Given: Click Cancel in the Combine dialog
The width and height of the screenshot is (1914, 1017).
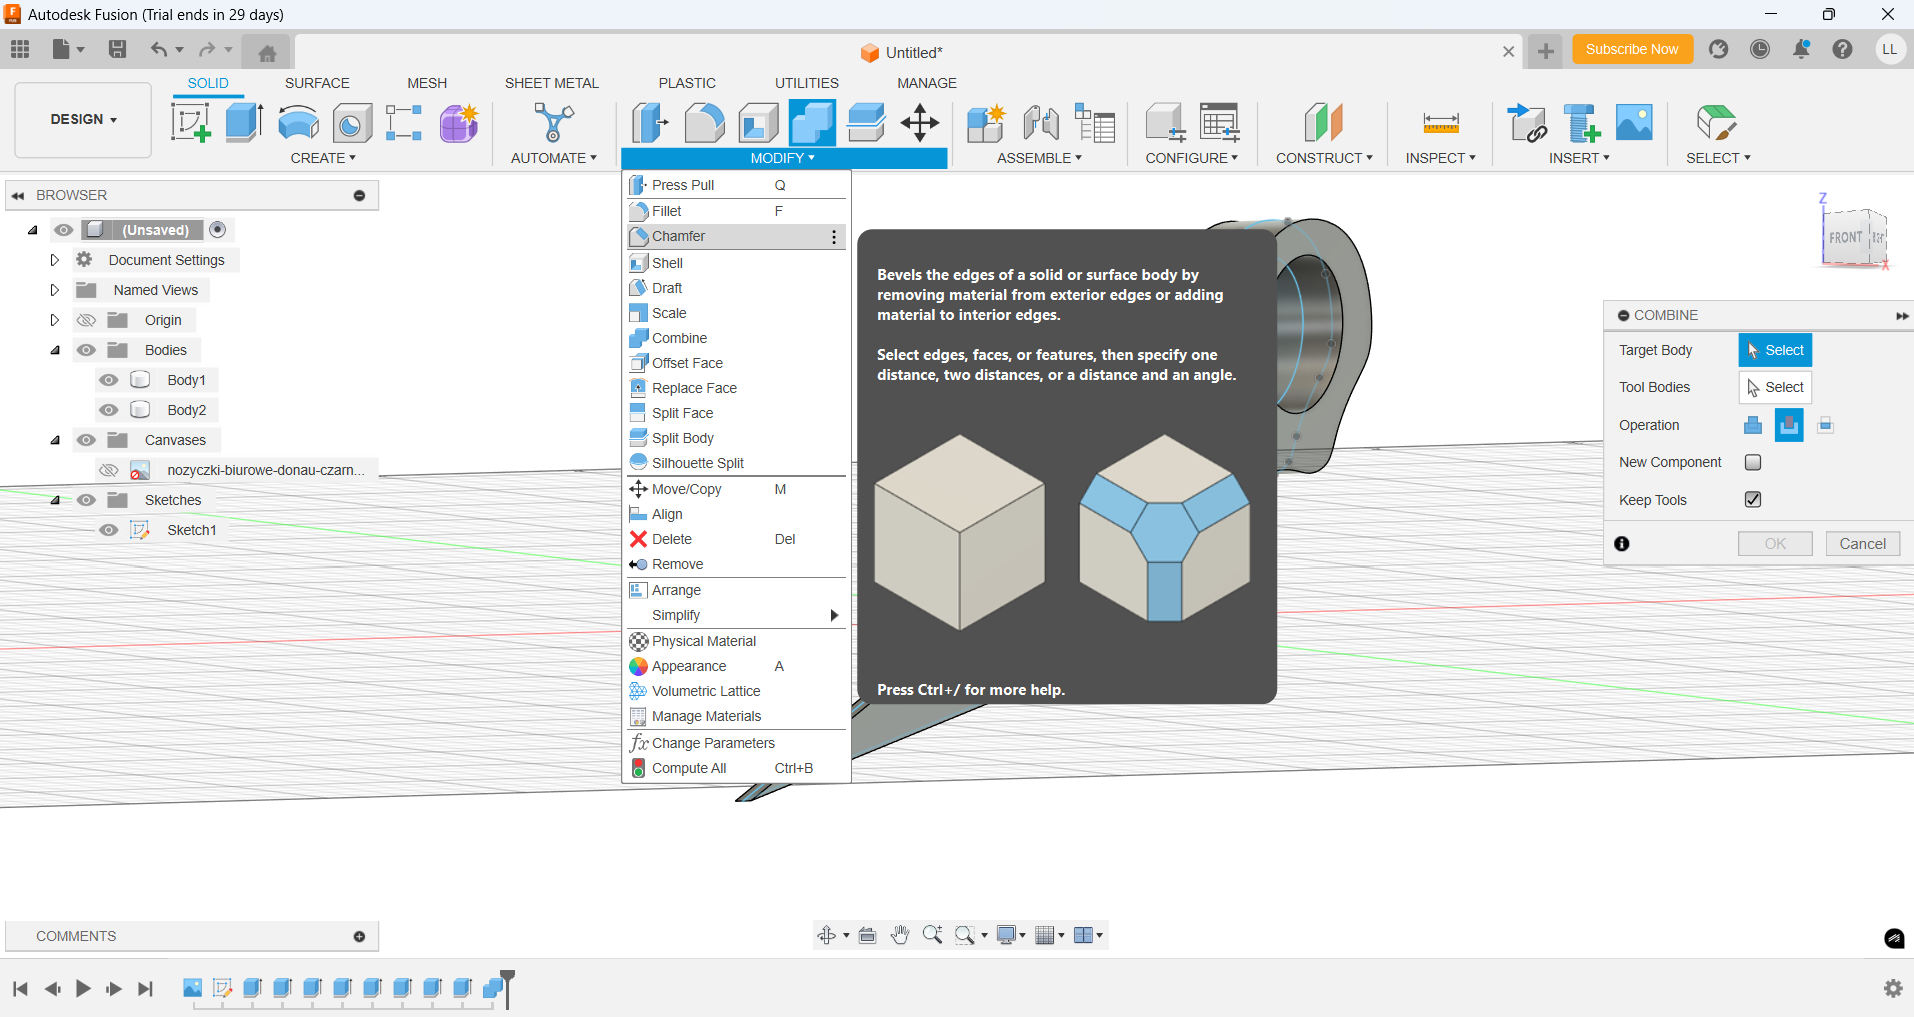Looking at the screenshot, I should click(x=1862, y=544).
